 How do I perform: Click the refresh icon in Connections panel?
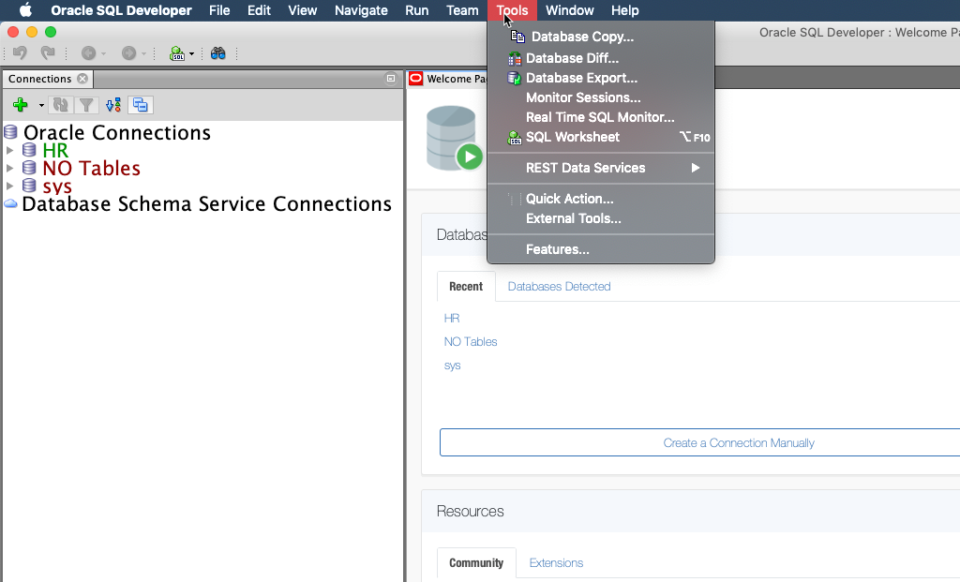pos(62,105)
